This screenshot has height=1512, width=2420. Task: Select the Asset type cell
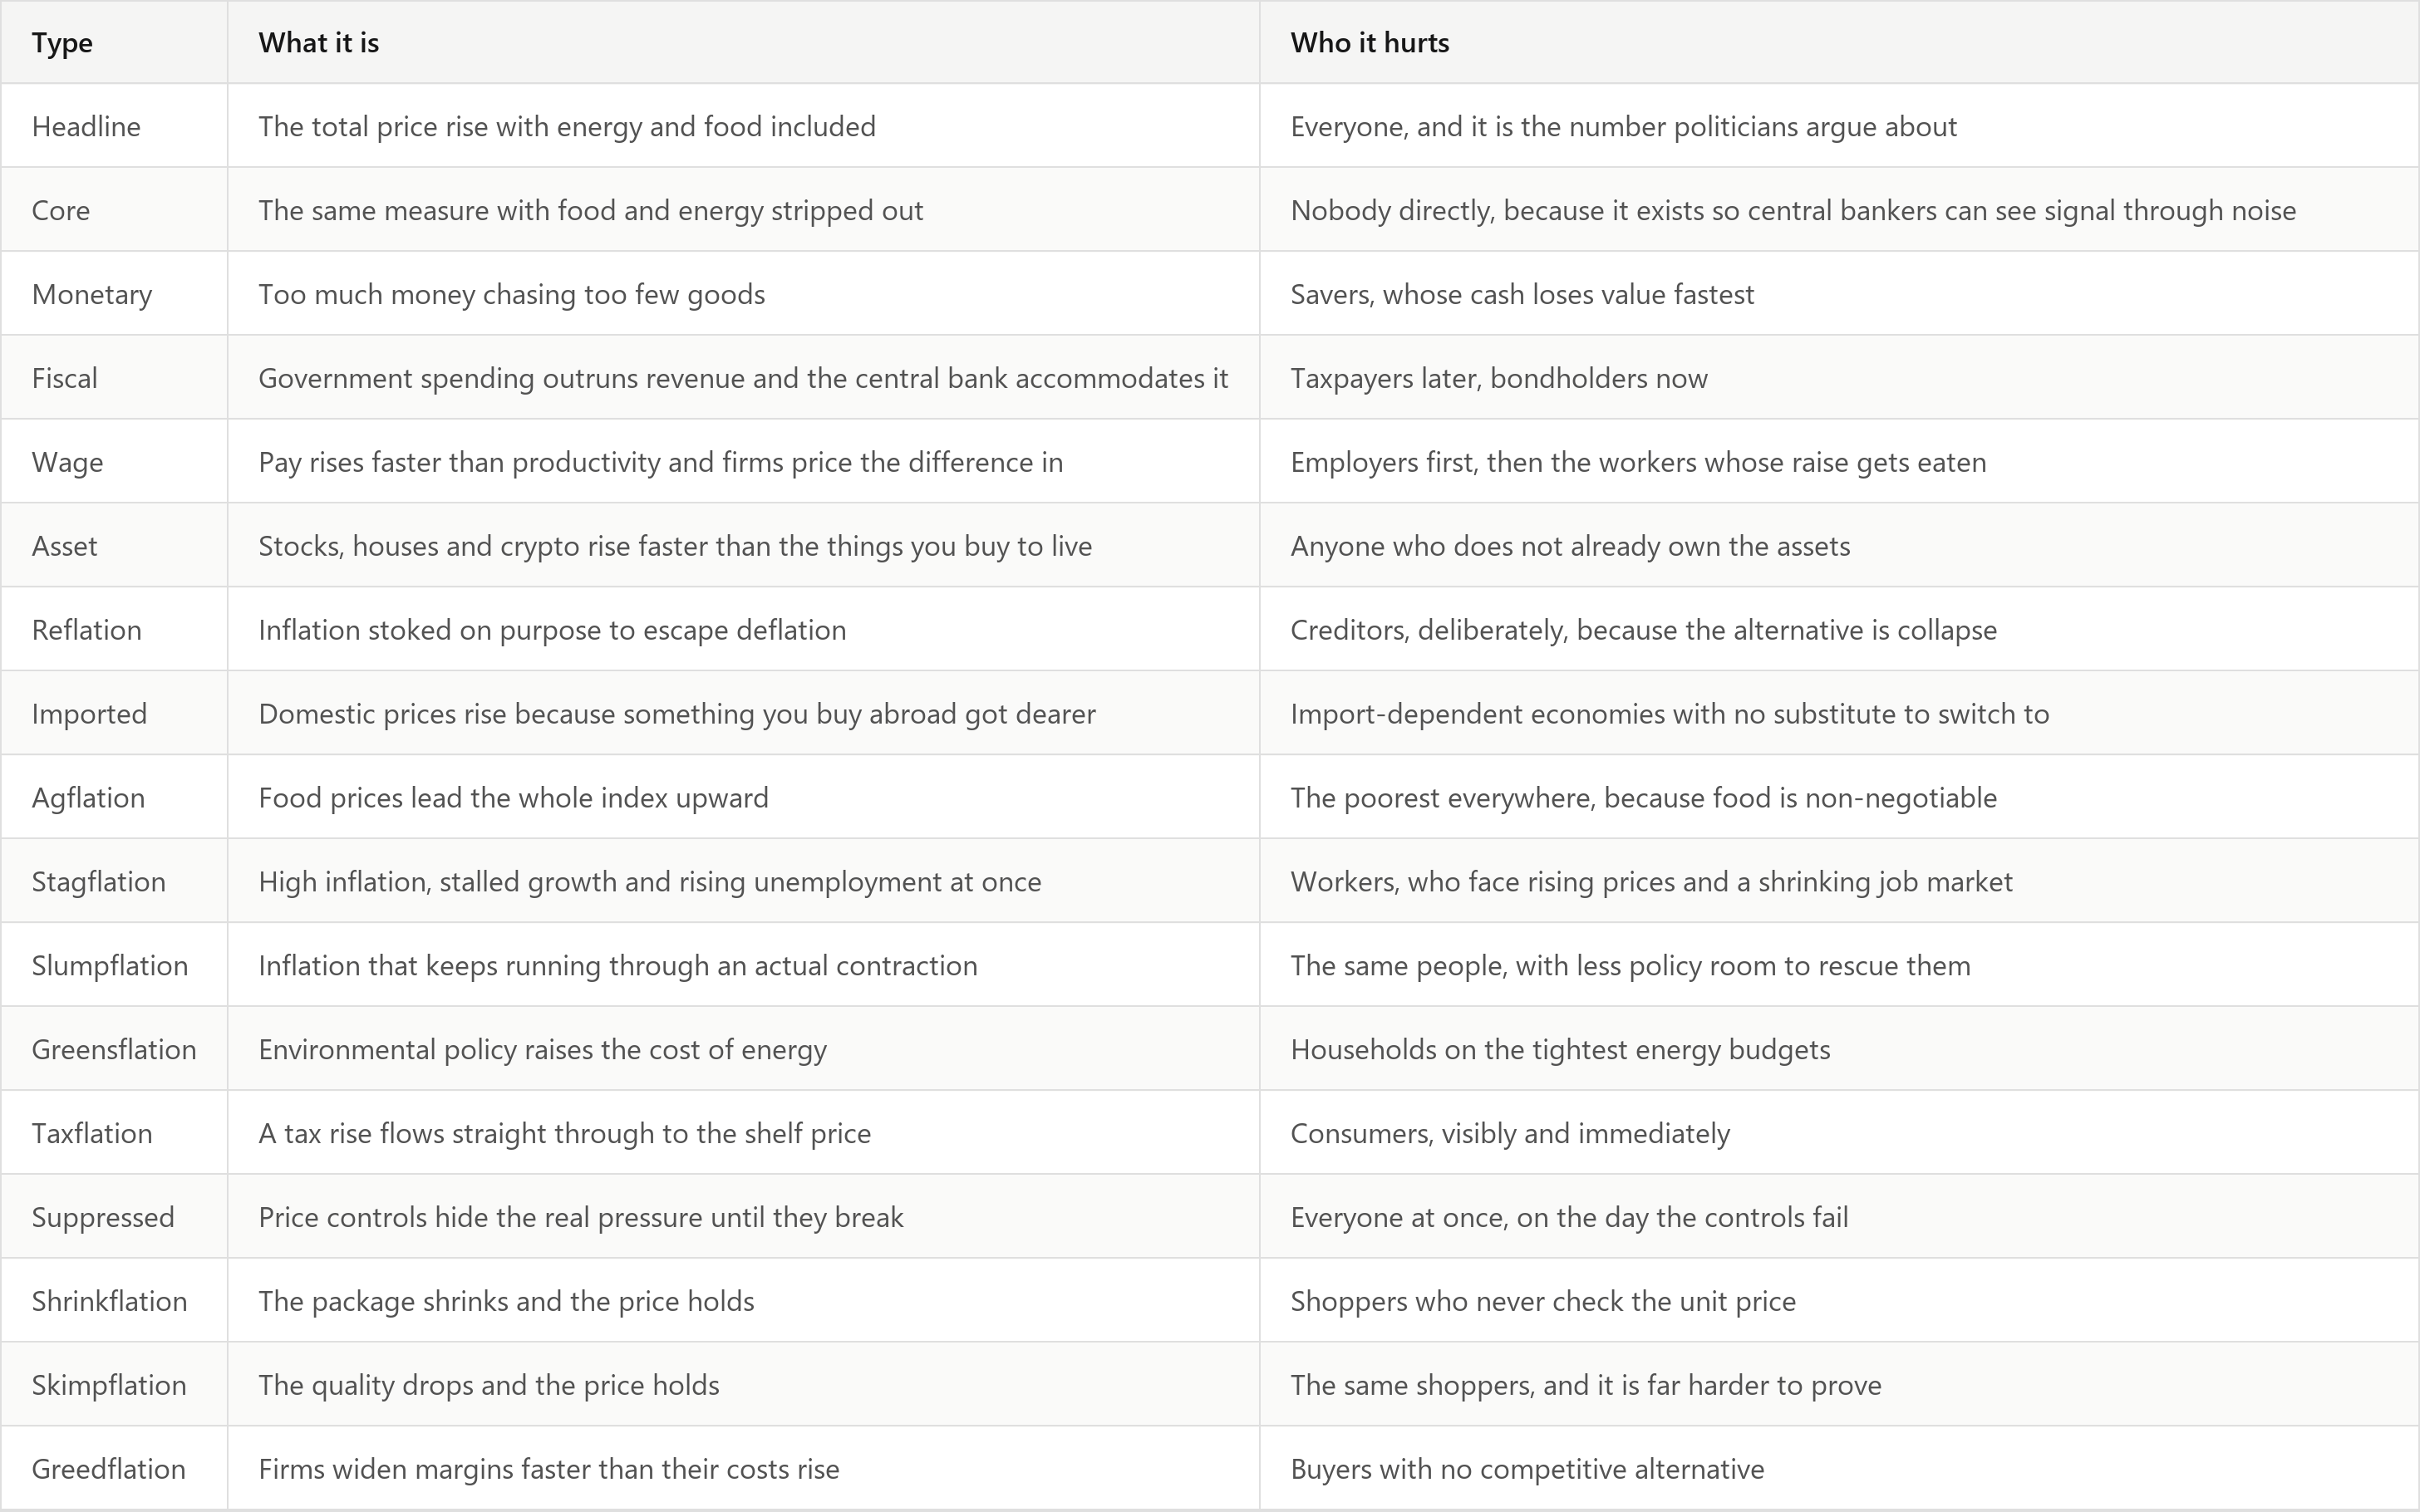tap(65, 546)
